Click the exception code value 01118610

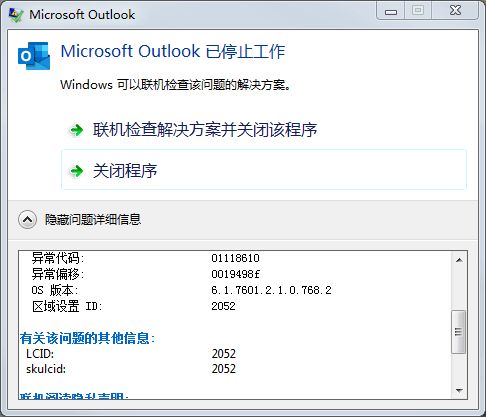(x=235, y=258)
